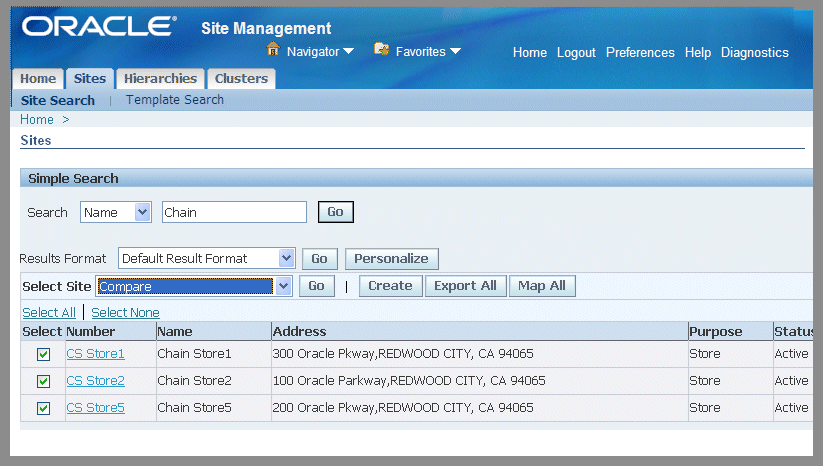This screenshot has height=466, width=823.
Task: Click the Select None link
Action: point(125,312)
